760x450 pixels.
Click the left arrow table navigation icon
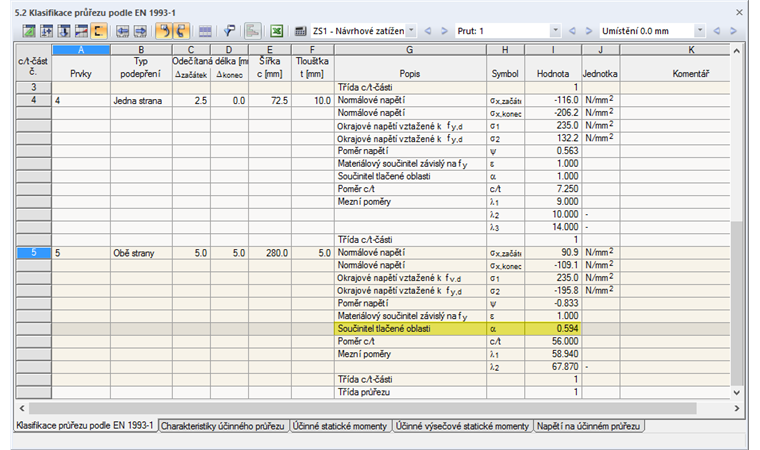pos(123,32)
